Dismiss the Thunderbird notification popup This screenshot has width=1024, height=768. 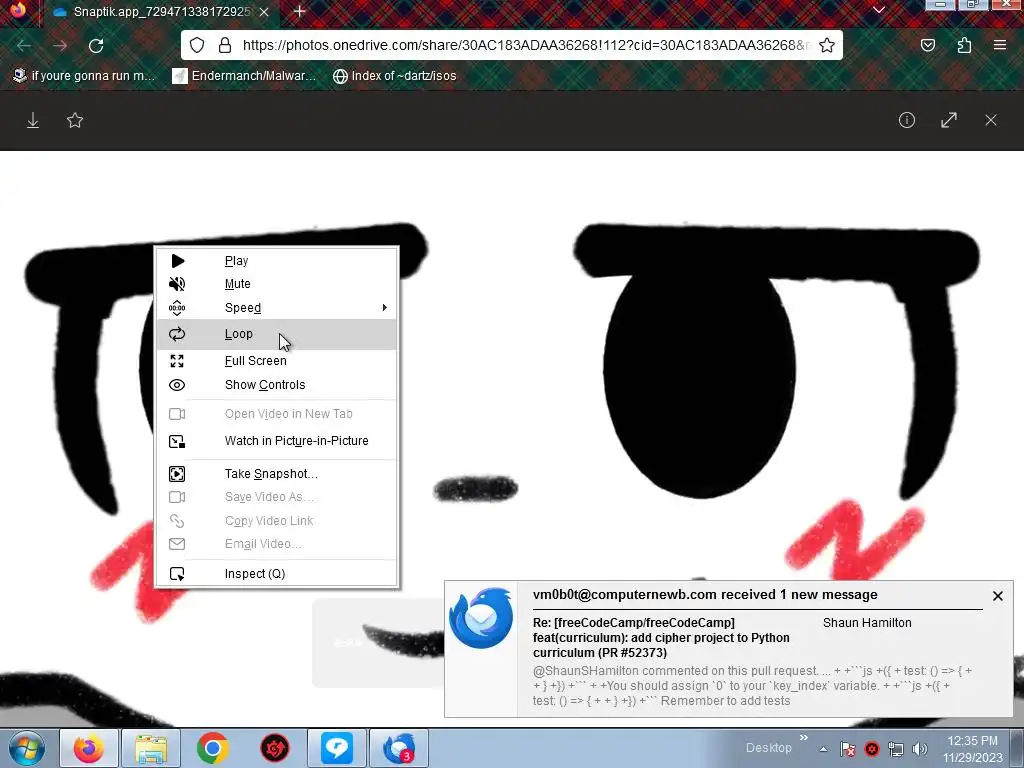point(997,596)
